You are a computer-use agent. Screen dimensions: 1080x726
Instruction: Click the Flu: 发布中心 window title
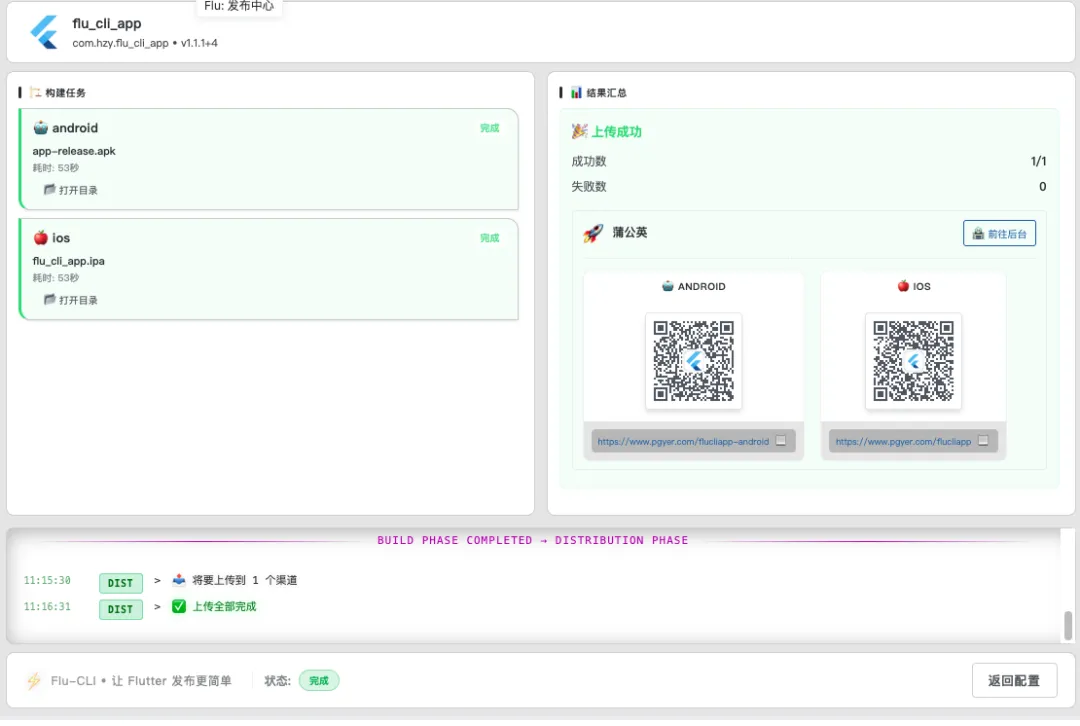239,6
